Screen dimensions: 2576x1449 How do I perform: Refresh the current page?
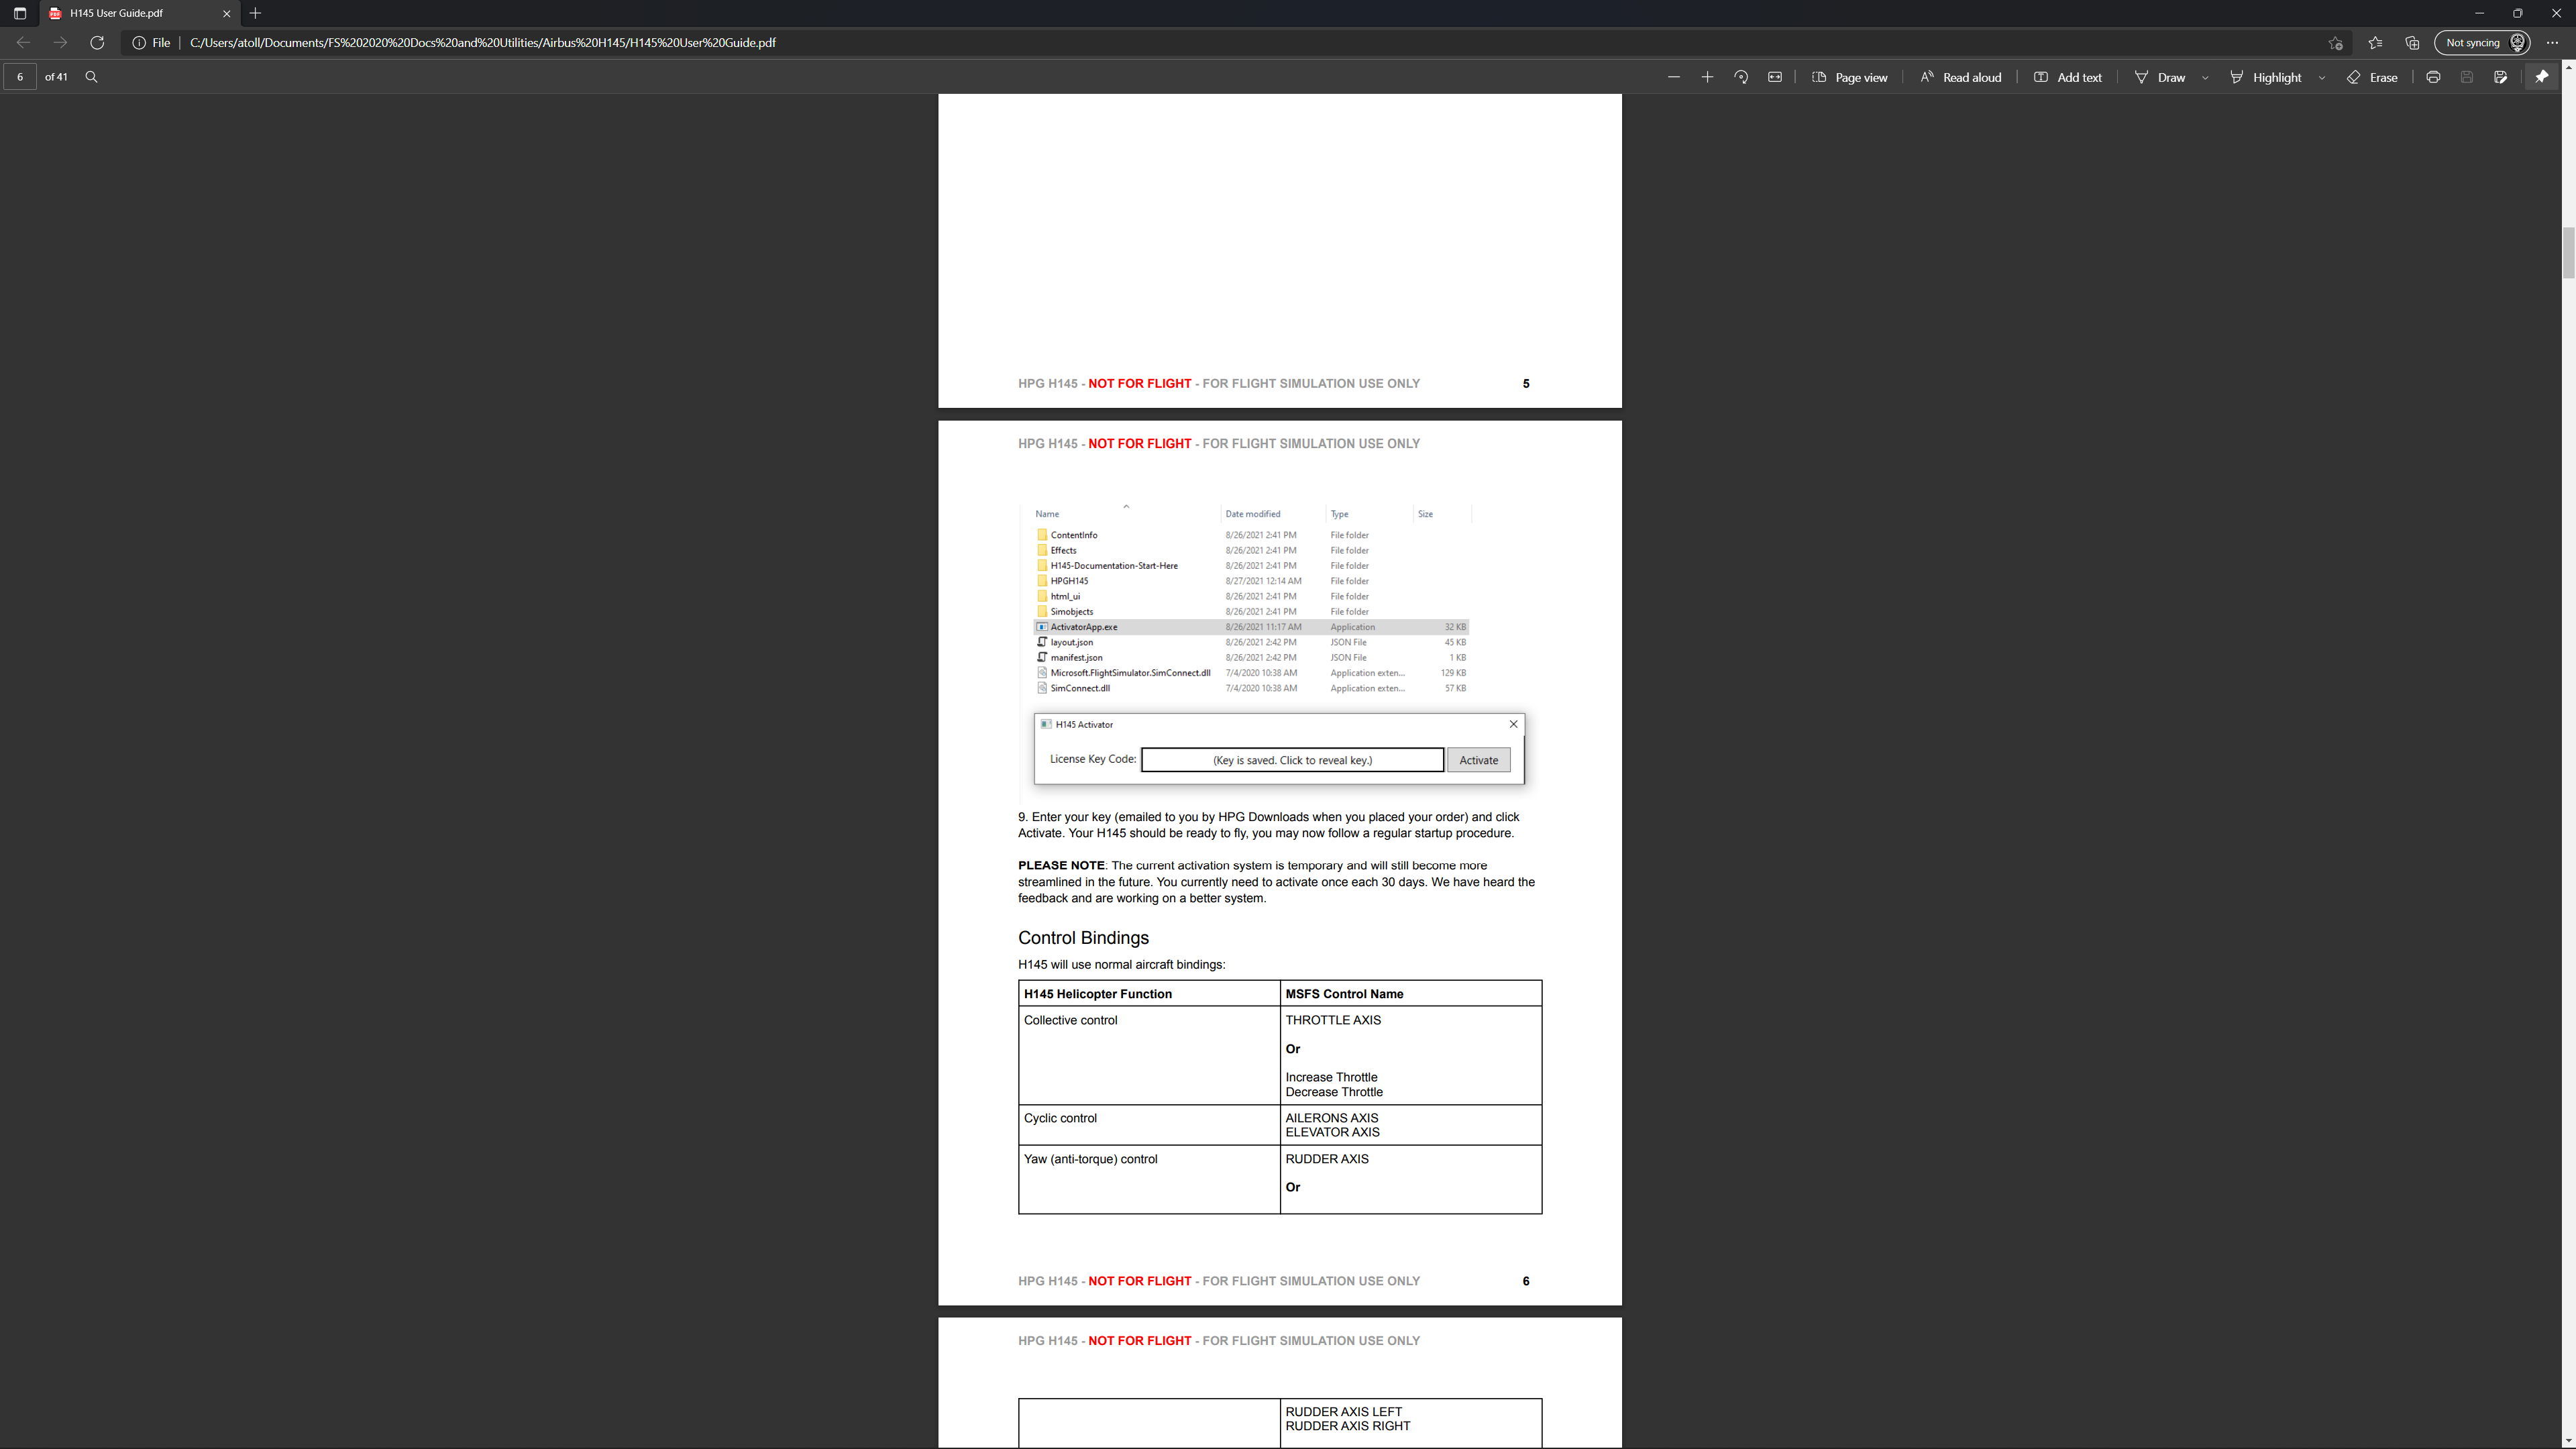(97, 42)
